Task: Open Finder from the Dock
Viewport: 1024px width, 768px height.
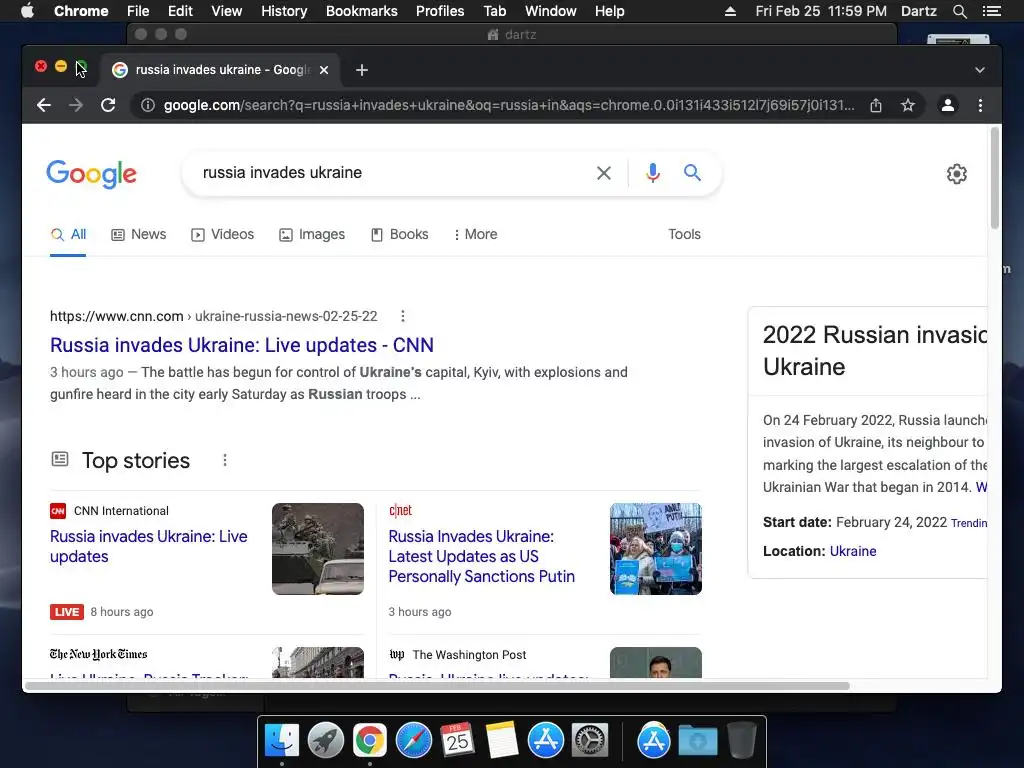Action: coord(281,740)
